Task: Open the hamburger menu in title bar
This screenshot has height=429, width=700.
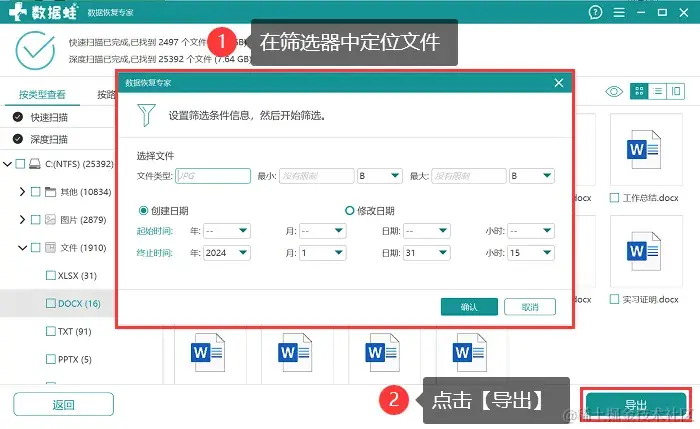Action: click(619, 12)
